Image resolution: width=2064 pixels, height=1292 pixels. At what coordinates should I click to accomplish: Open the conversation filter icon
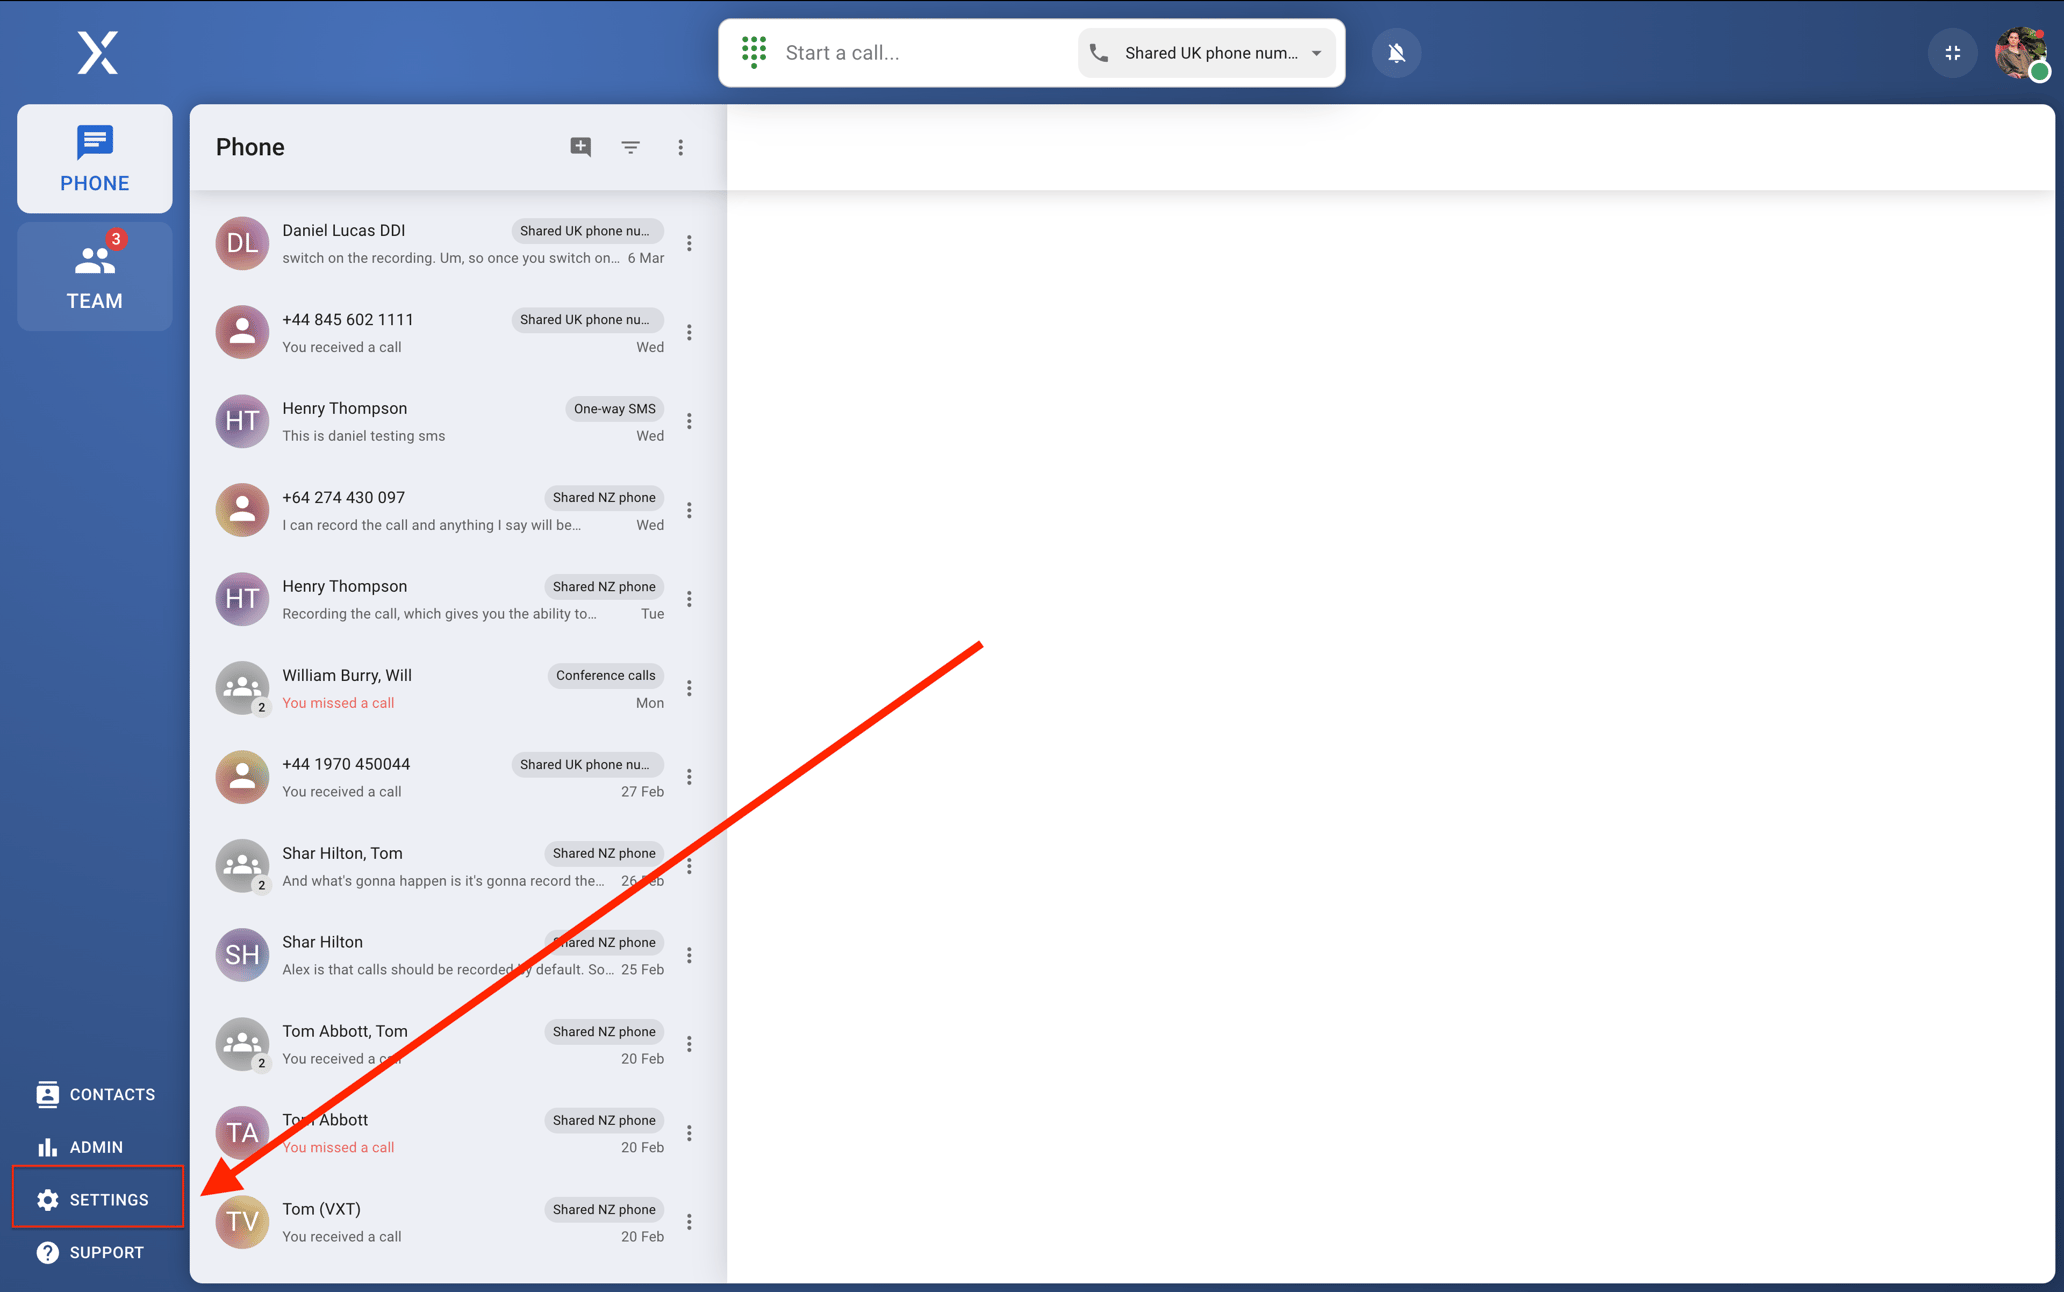point(630,147)
